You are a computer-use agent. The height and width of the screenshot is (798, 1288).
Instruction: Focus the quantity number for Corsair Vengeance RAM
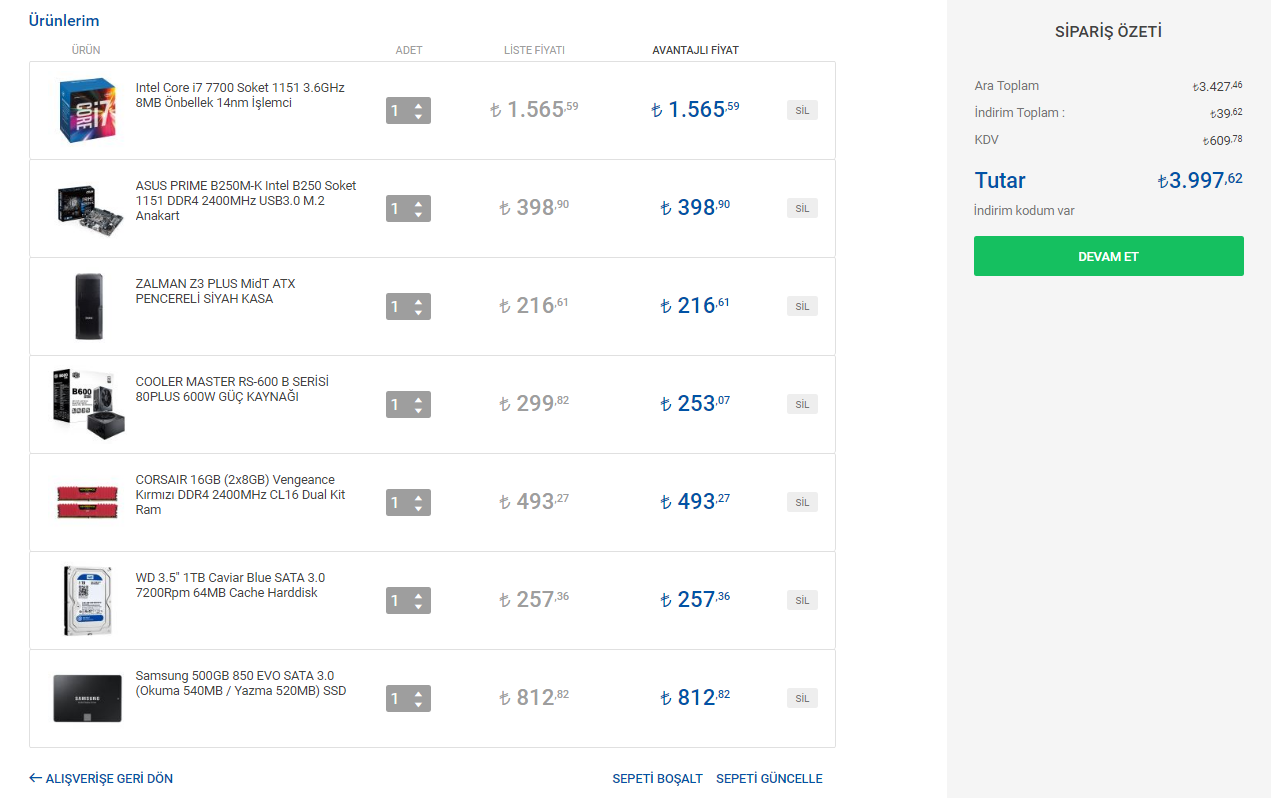397,502
